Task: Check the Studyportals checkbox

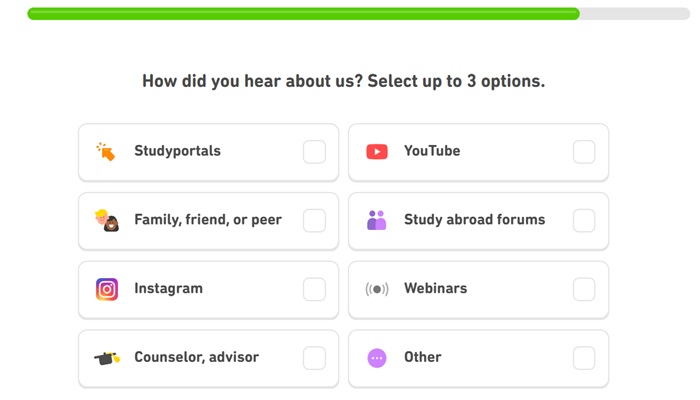Action: point(314,152)
